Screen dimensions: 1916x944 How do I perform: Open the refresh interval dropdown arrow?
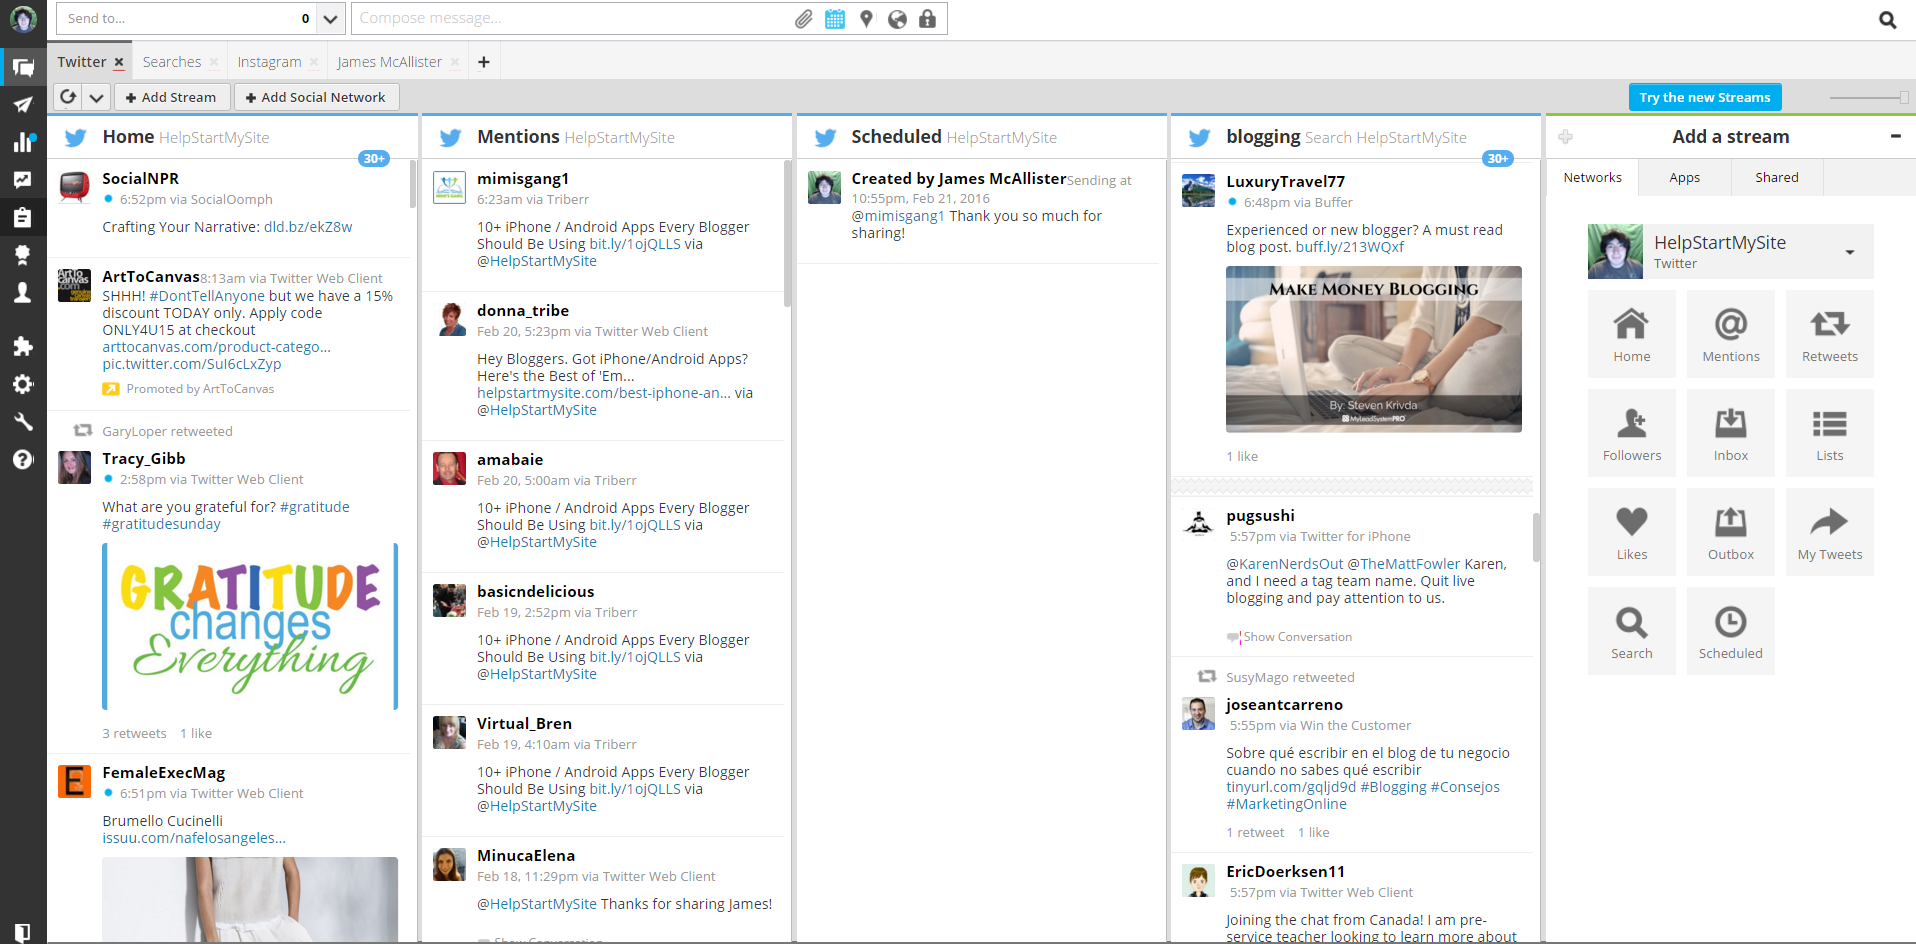pyautogui.click(x=96, y=97)
